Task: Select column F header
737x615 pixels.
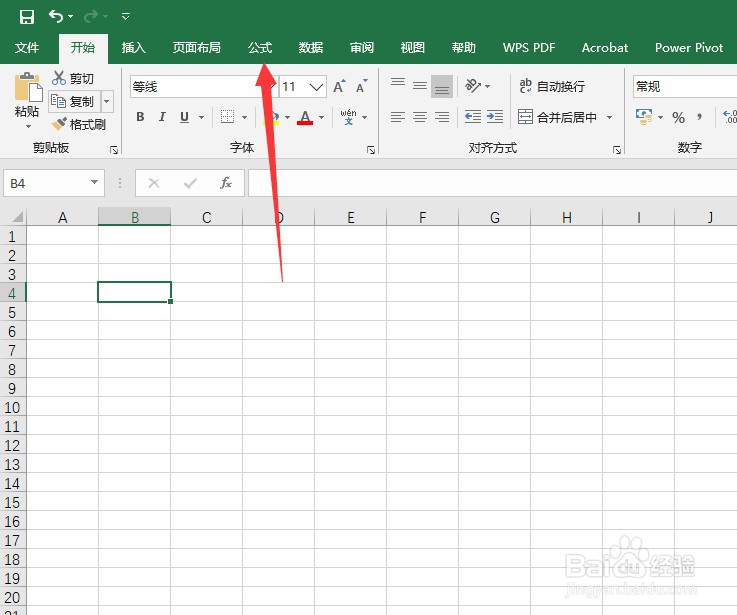Action: pyautogui.click(x=423, y=217)
